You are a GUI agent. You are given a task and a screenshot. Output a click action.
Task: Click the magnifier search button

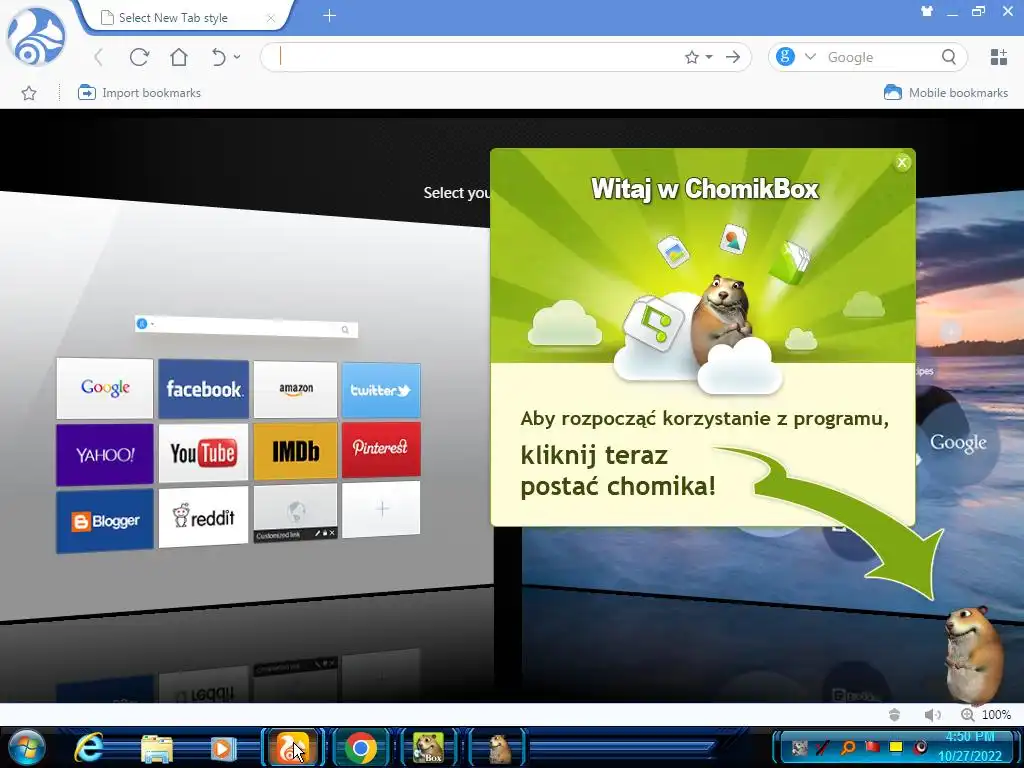tap(949, 57)
